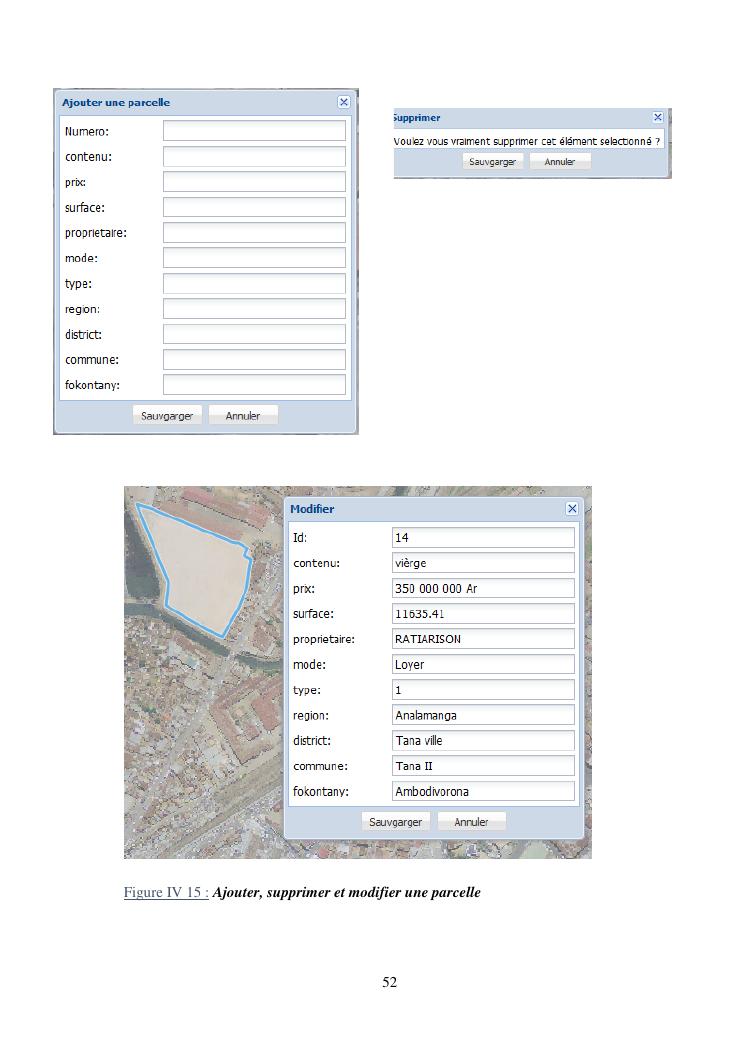Close the Modifier dialog window
745x1053 pixels.
pos(572,508)
